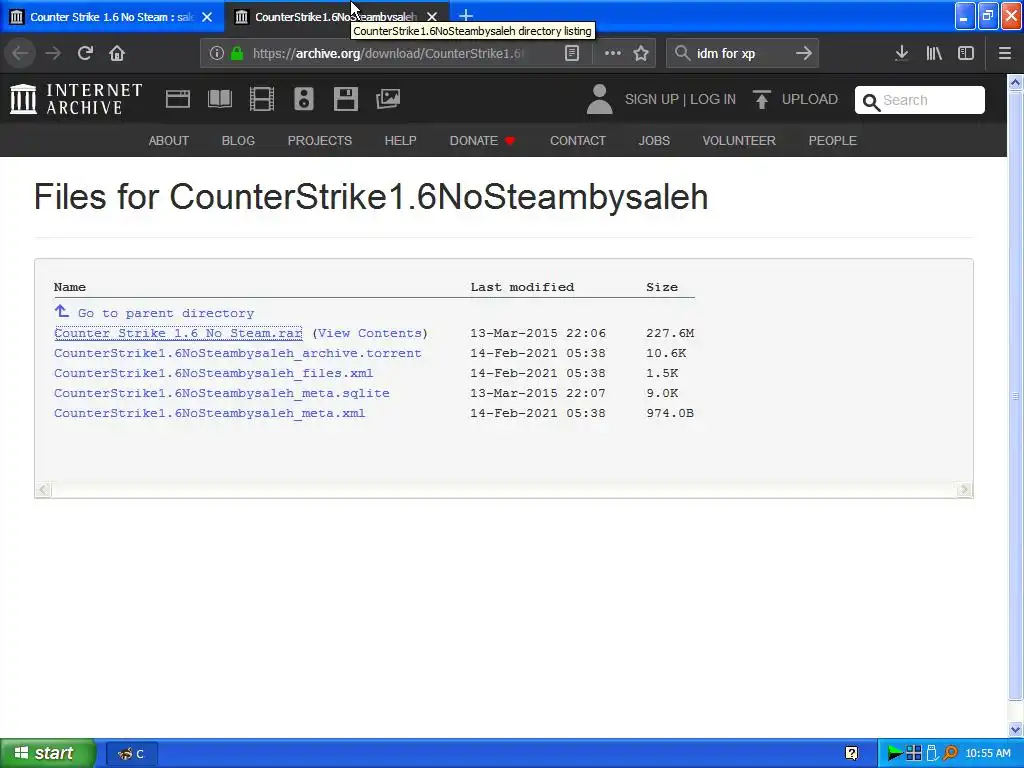This screenshot has height=768, width=1024.
Task: Click the 'View Contents' link
Action: coord(370,333)
